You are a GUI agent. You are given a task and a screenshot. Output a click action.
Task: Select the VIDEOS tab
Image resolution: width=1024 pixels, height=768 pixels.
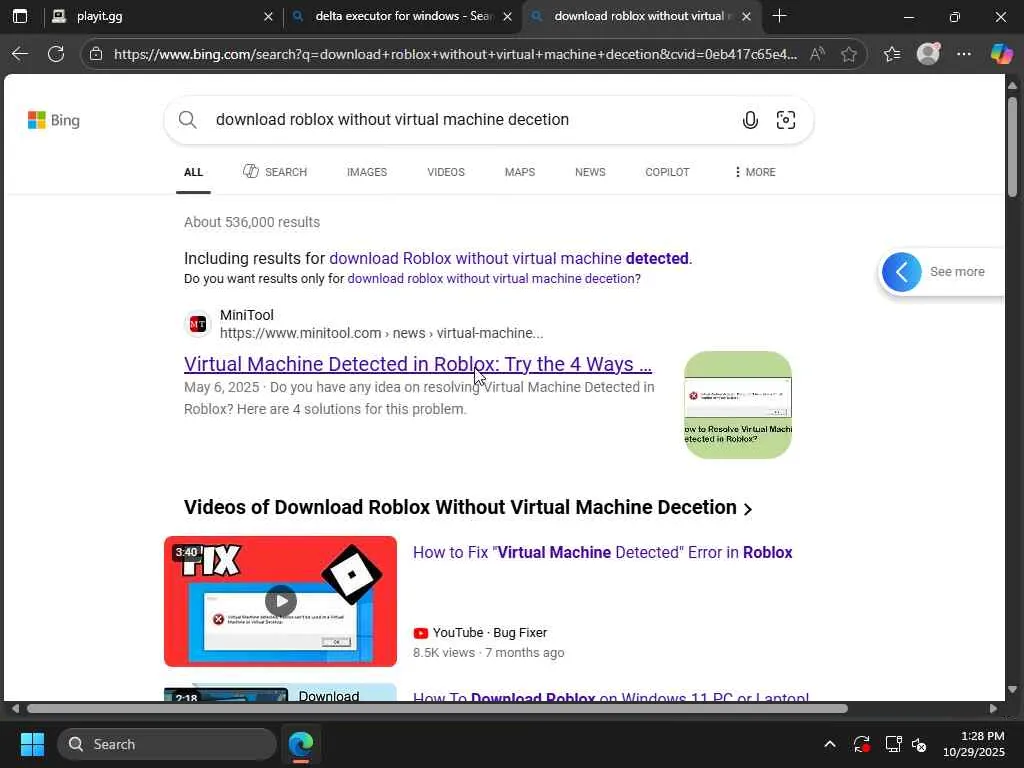point(446,172)
